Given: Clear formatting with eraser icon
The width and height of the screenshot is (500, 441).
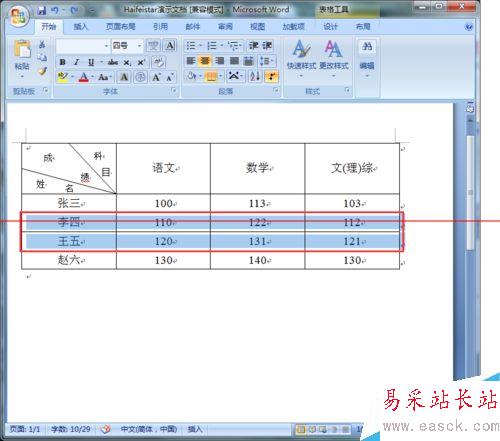Looking at the screenshot, I should click(x=159, y=62).
